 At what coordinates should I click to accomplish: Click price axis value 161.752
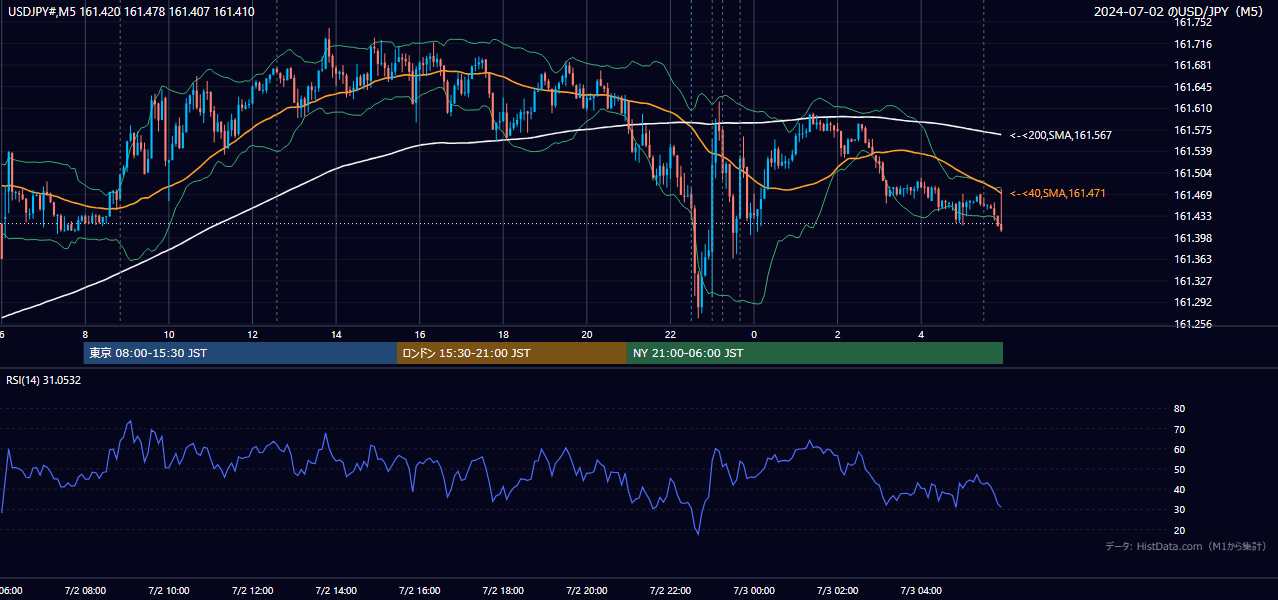click(1192, 22)
